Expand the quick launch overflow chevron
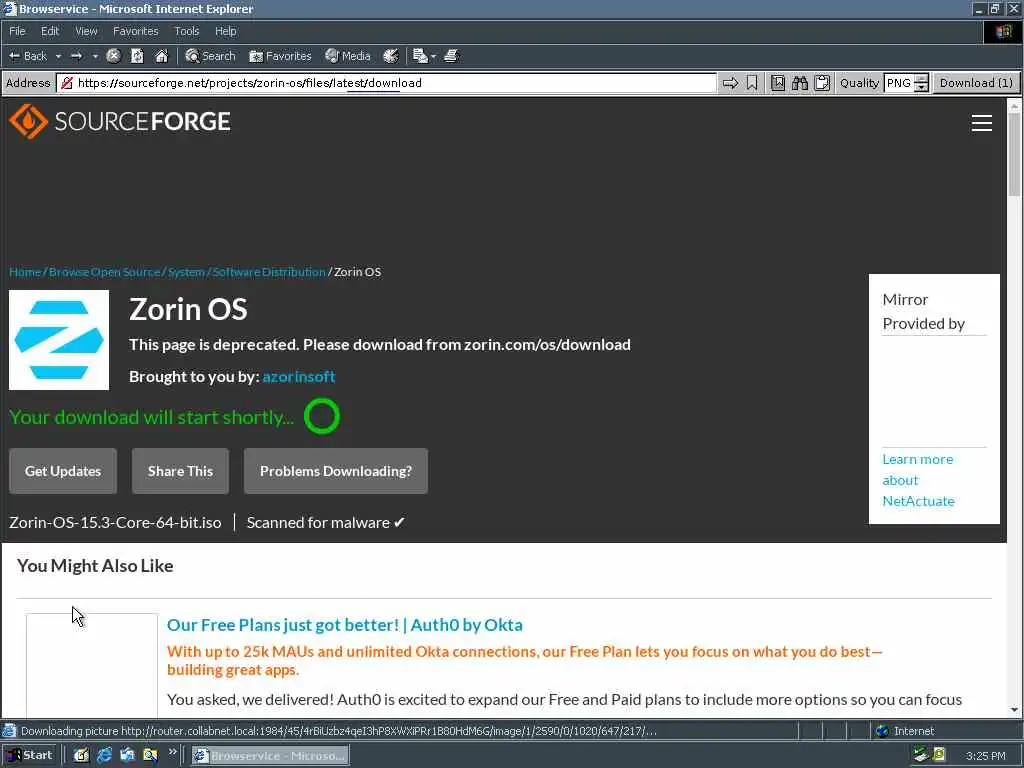Viewport: 1024px width, 768px height. [x=172, y=752]
